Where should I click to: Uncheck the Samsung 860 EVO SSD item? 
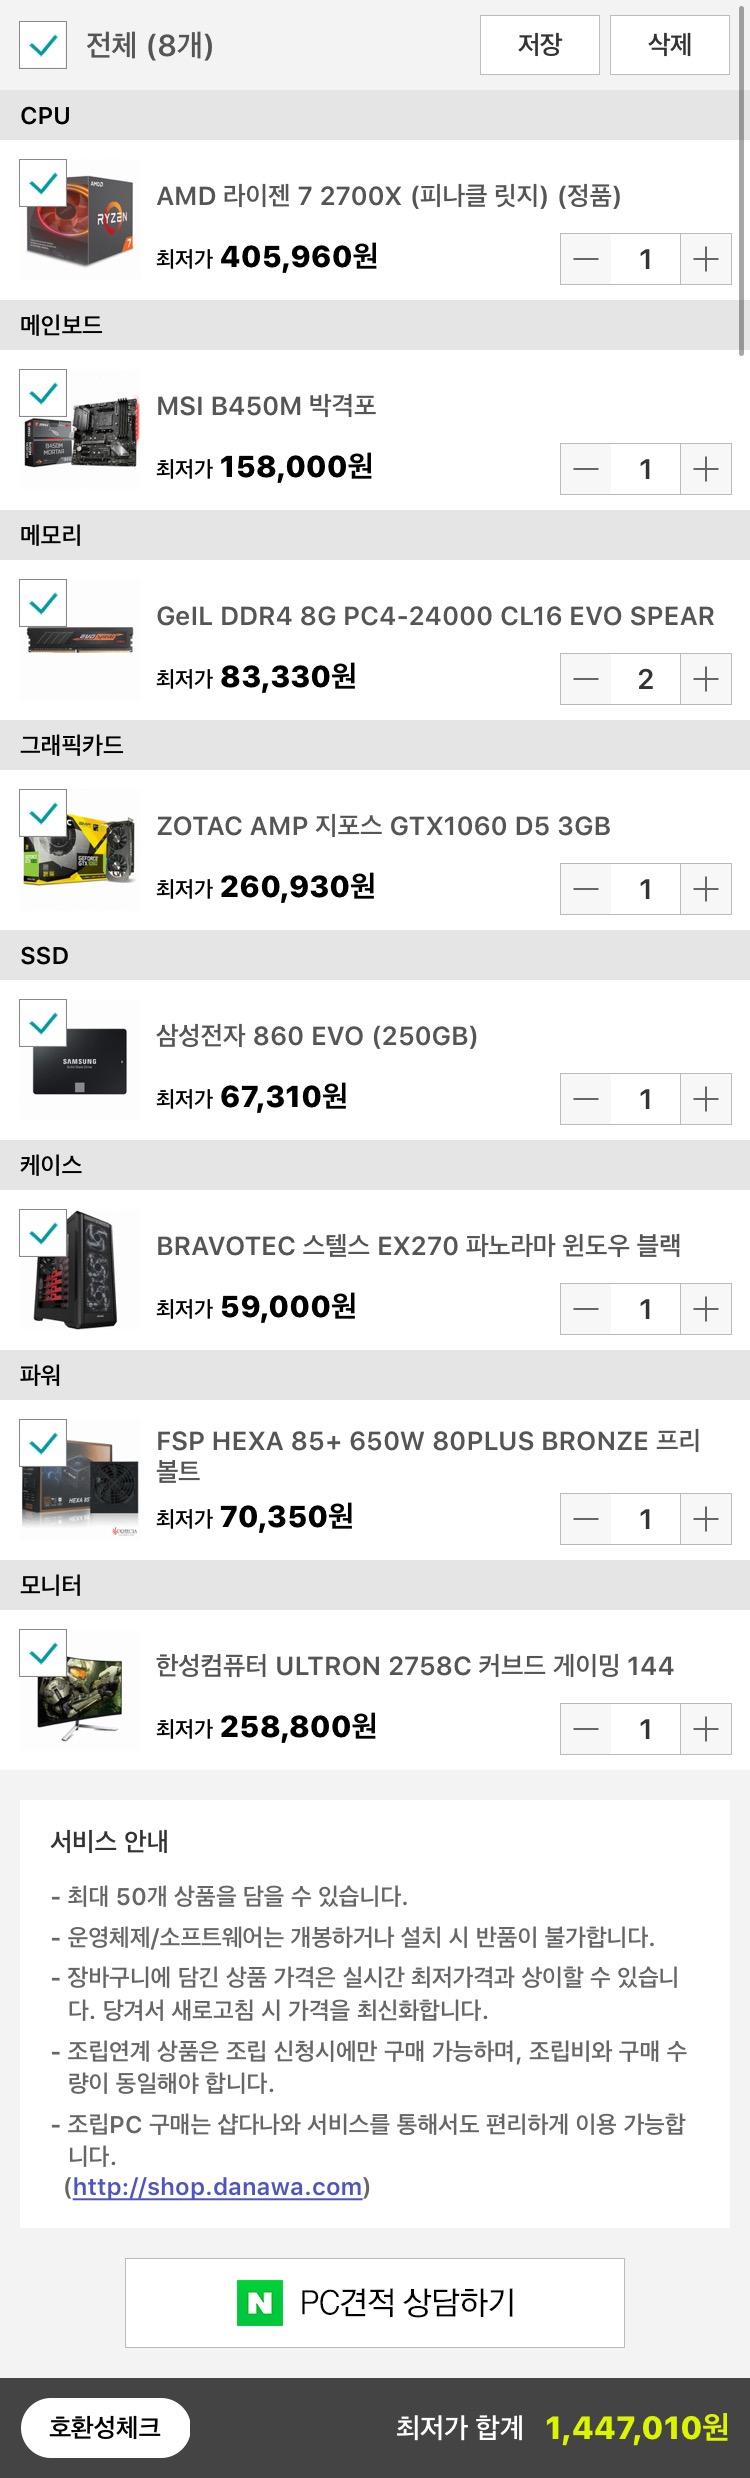point(43,1024)
